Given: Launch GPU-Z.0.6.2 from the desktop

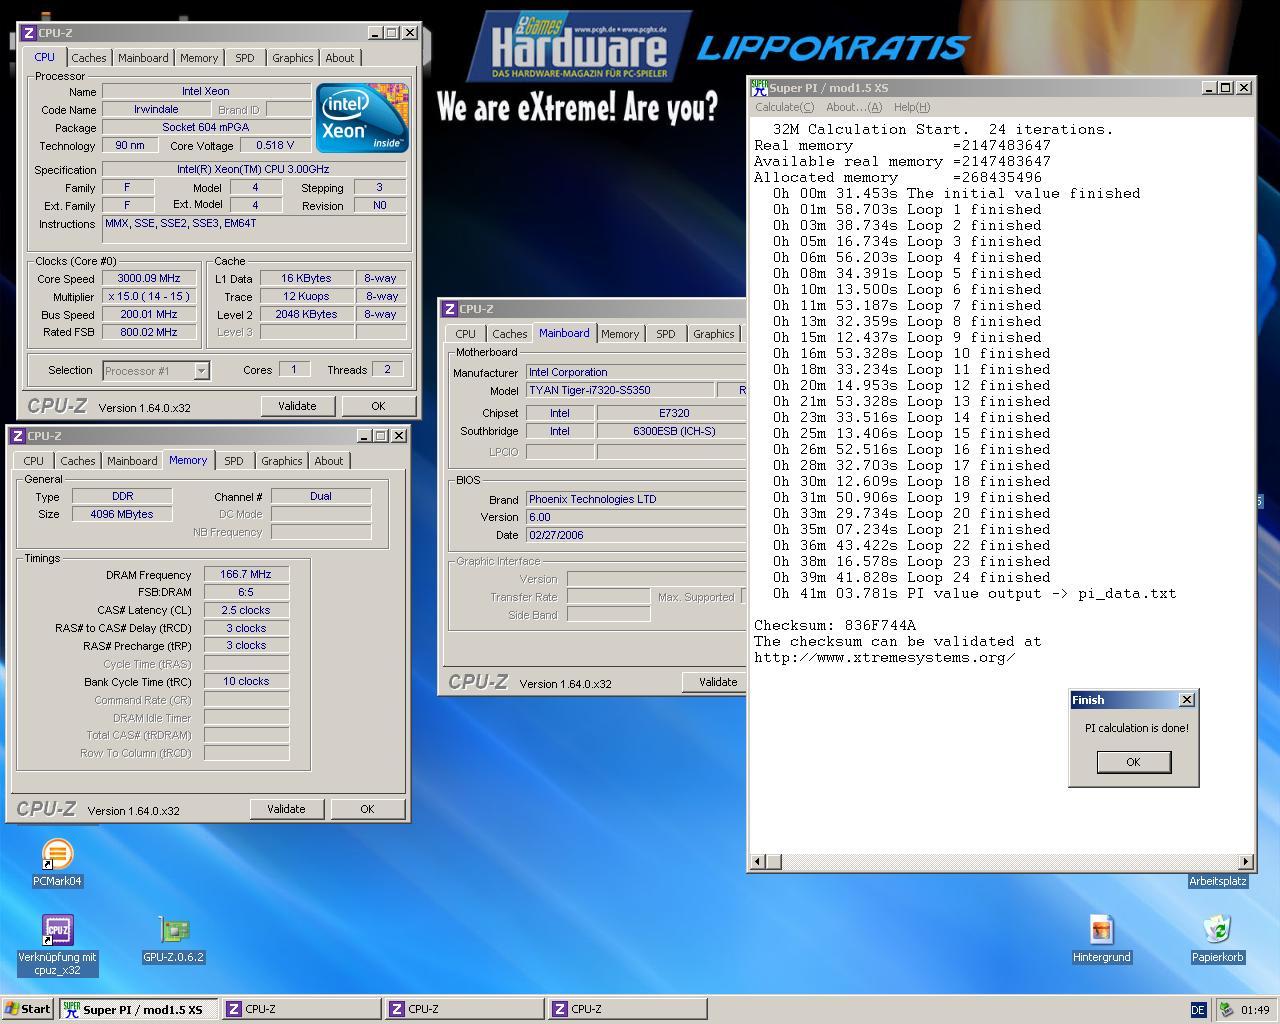Looking at the screenshot, I should tap(173, 940).
